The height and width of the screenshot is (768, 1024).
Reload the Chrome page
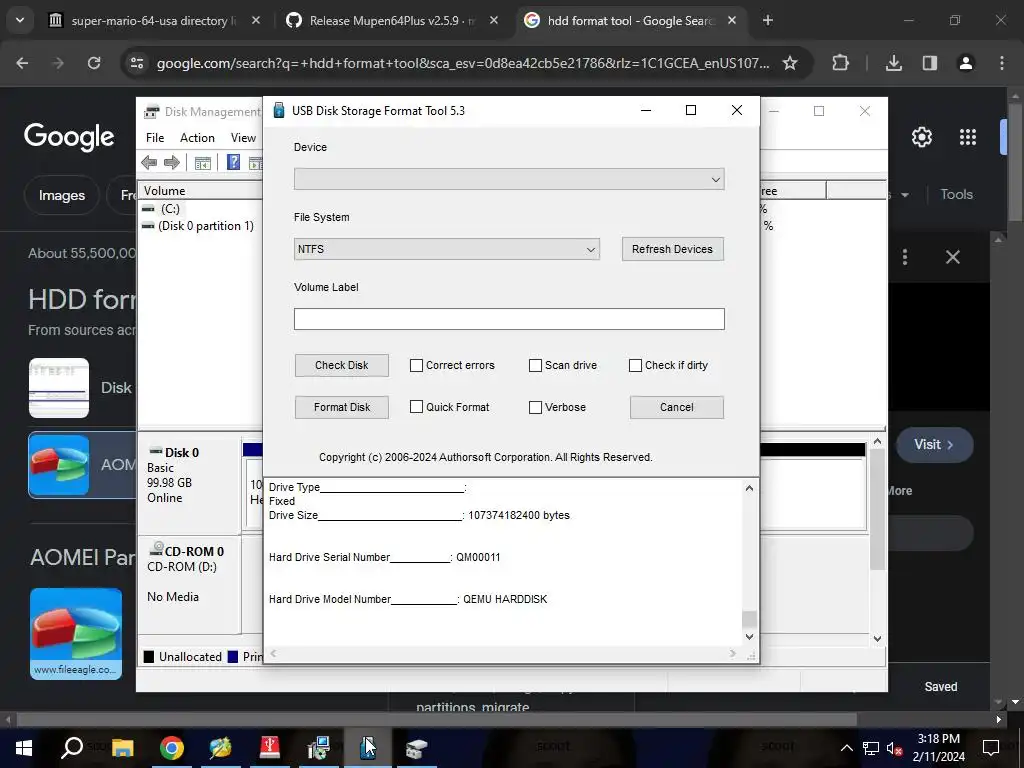[94, 63]
